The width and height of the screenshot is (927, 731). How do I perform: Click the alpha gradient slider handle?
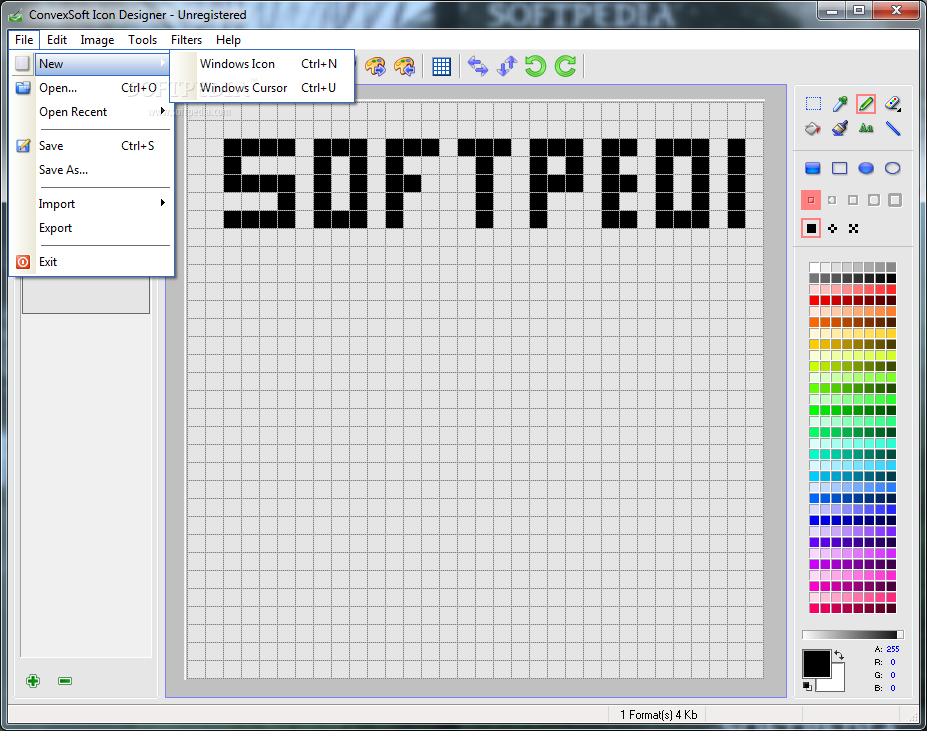[x=900, y=635]
